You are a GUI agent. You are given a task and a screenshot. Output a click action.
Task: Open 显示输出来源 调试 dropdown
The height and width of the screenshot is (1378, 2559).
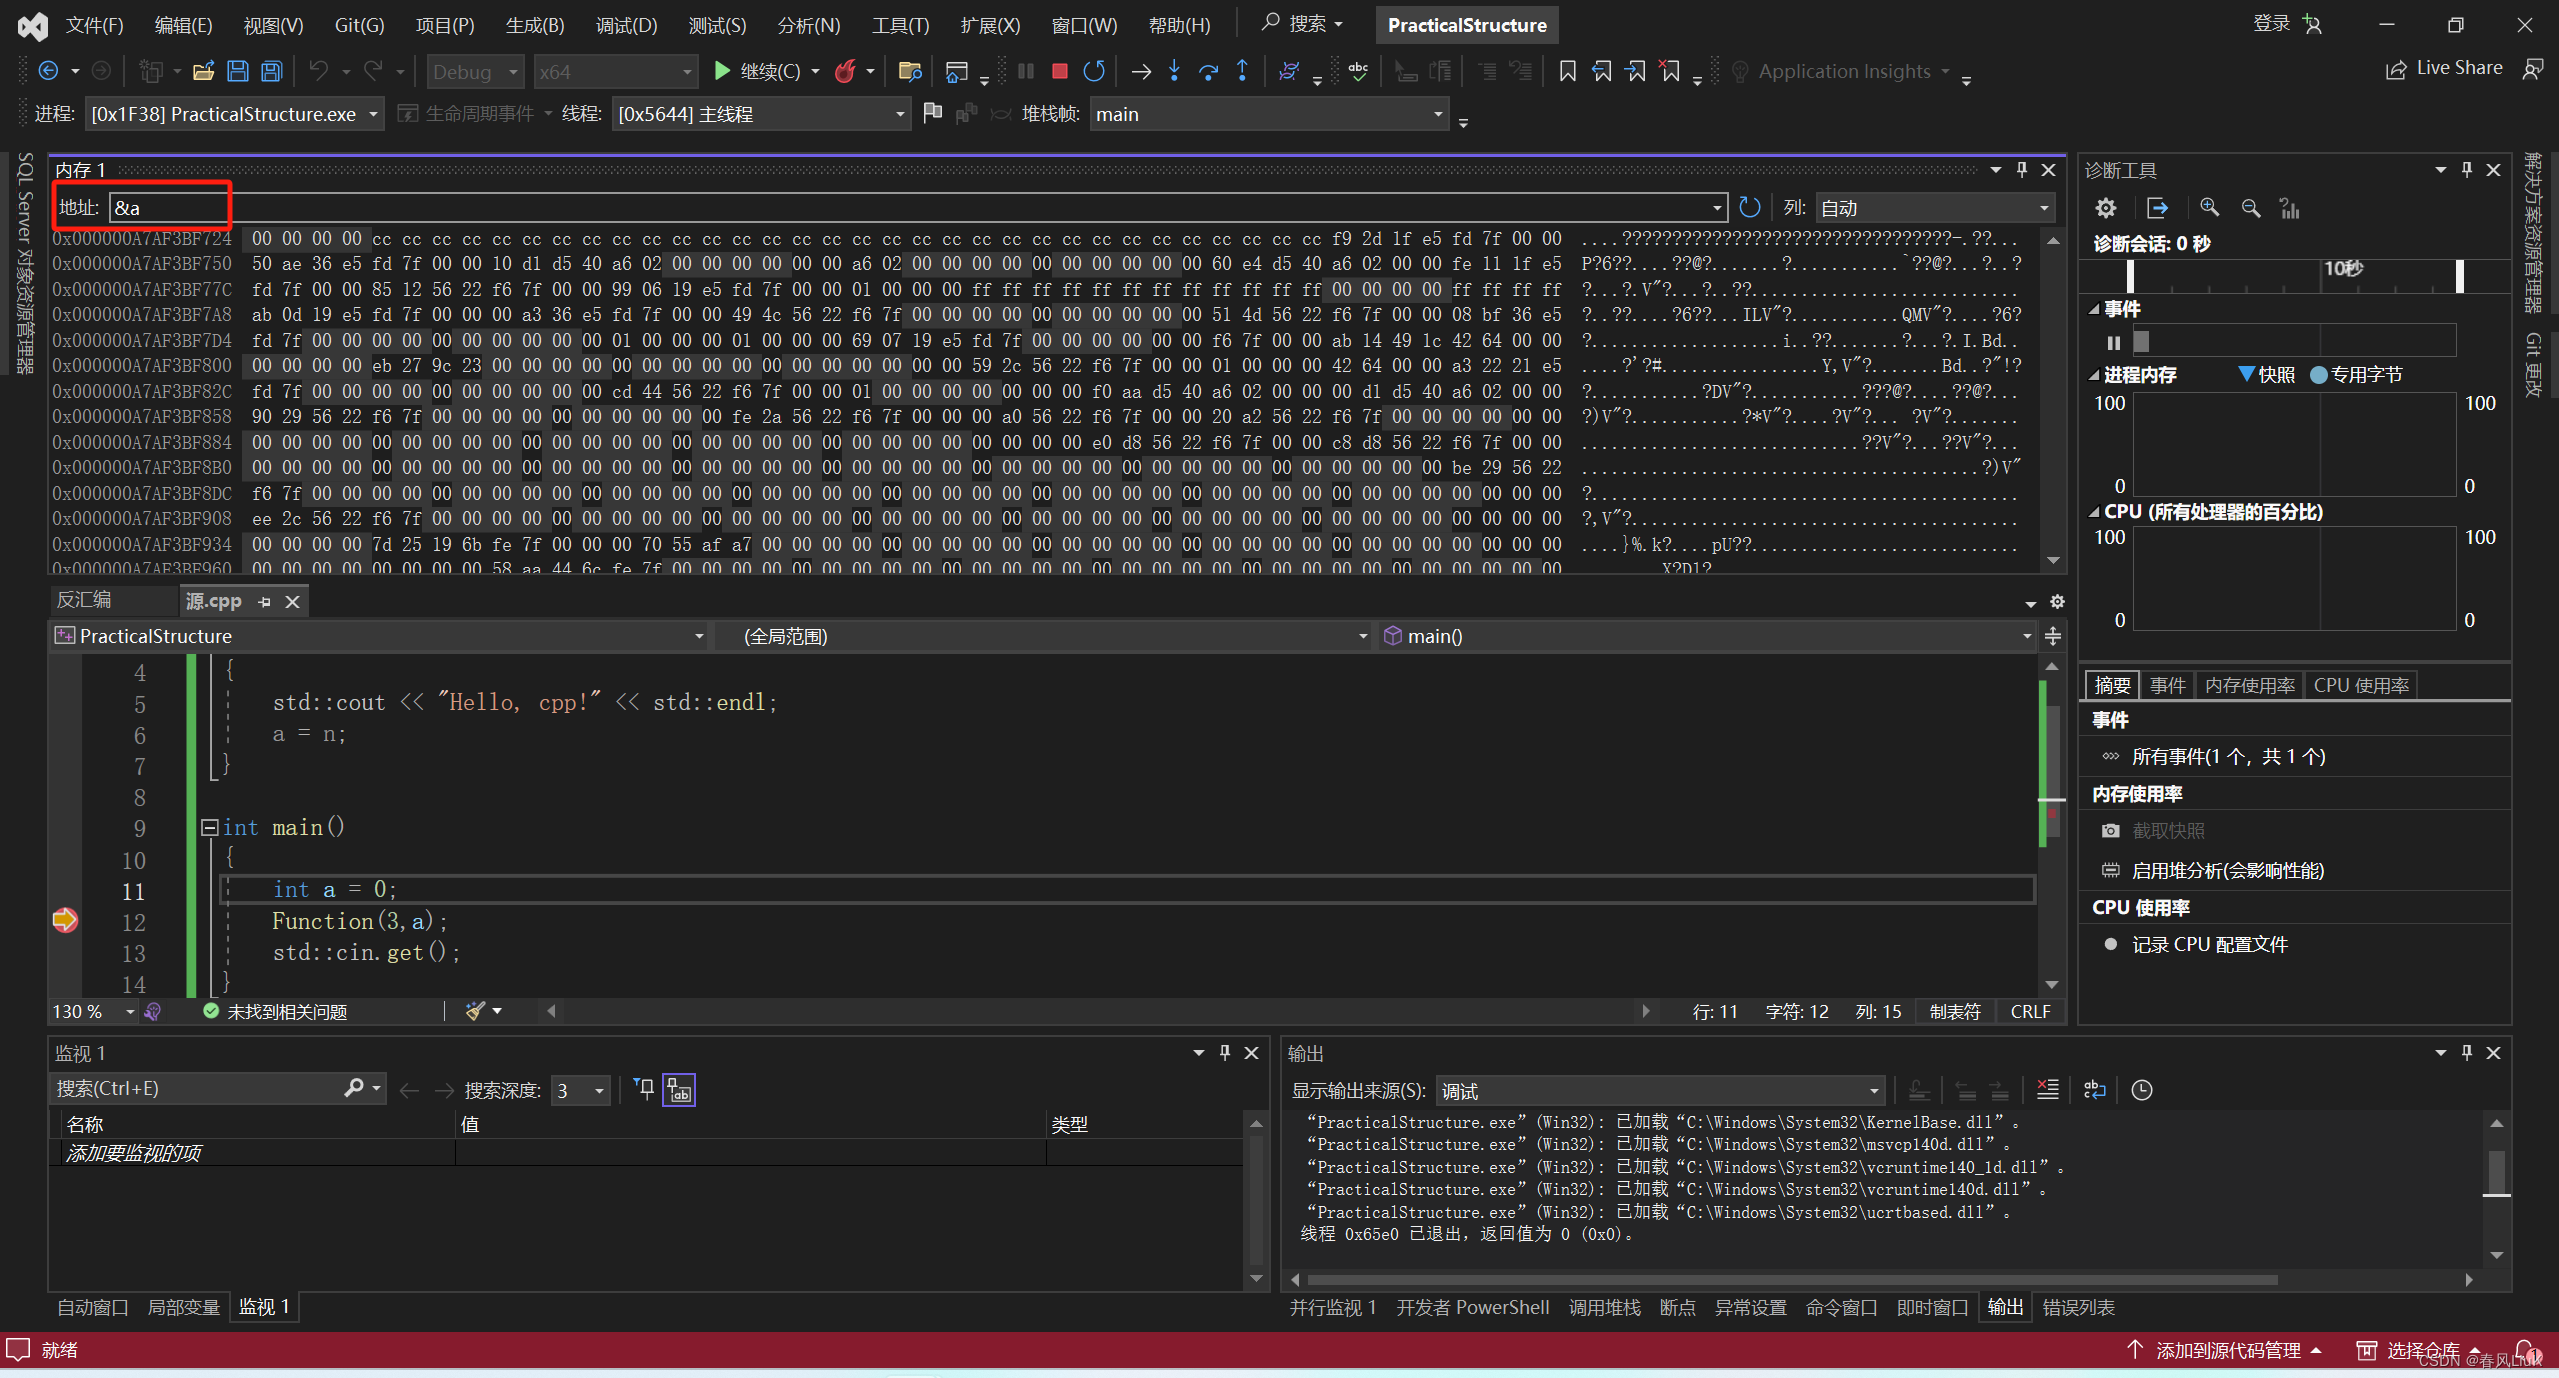(1660, 1091)
